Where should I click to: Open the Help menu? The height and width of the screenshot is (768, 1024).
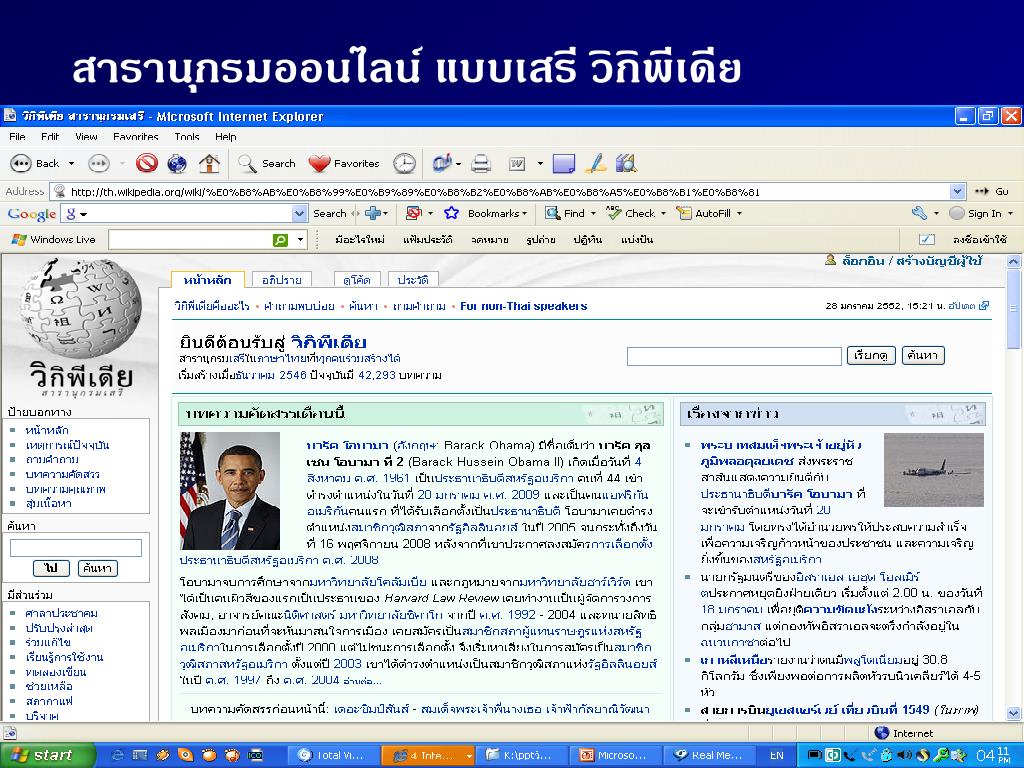pos(225,136)
